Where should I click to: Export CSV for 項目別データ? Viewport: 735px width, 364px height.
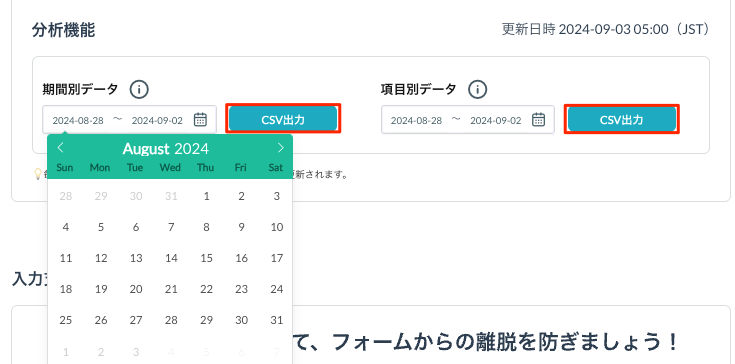pyautogui.click(x=622, y=119)
